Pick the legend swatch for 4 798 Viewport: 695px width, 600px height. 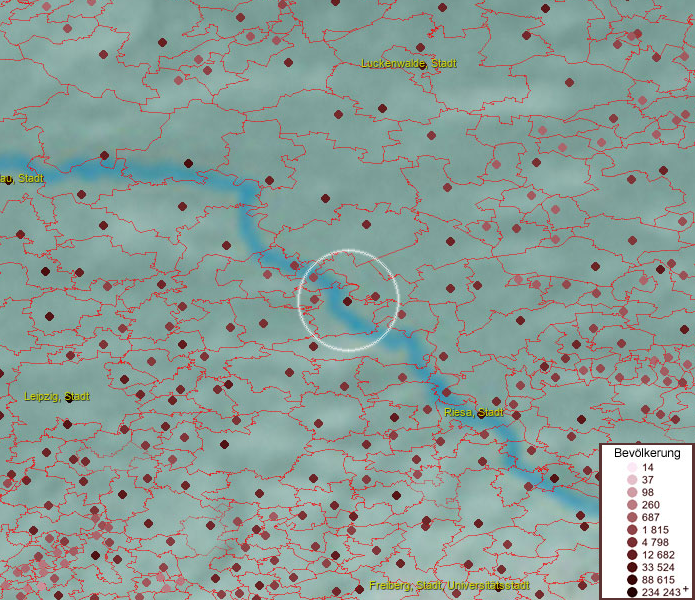coord(632,542)
